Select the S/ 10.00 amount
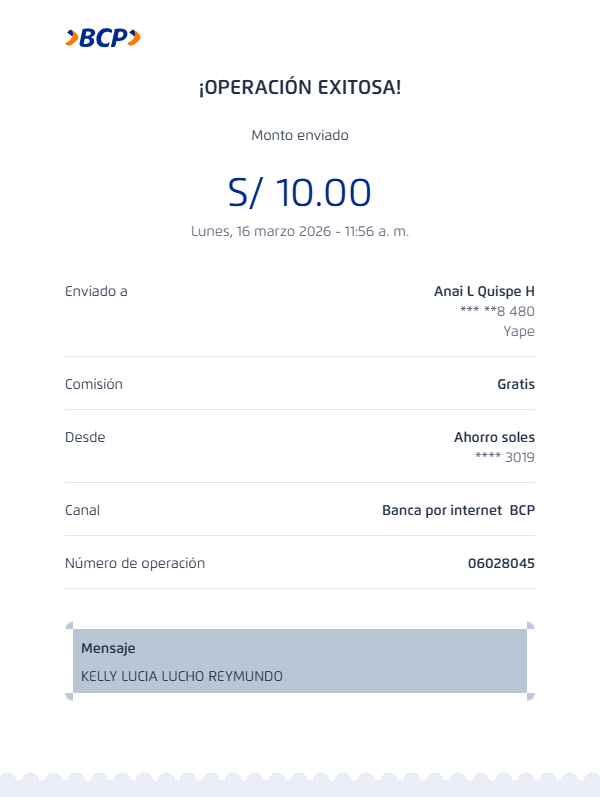600x797 pixels. click(x=300, y=192)
